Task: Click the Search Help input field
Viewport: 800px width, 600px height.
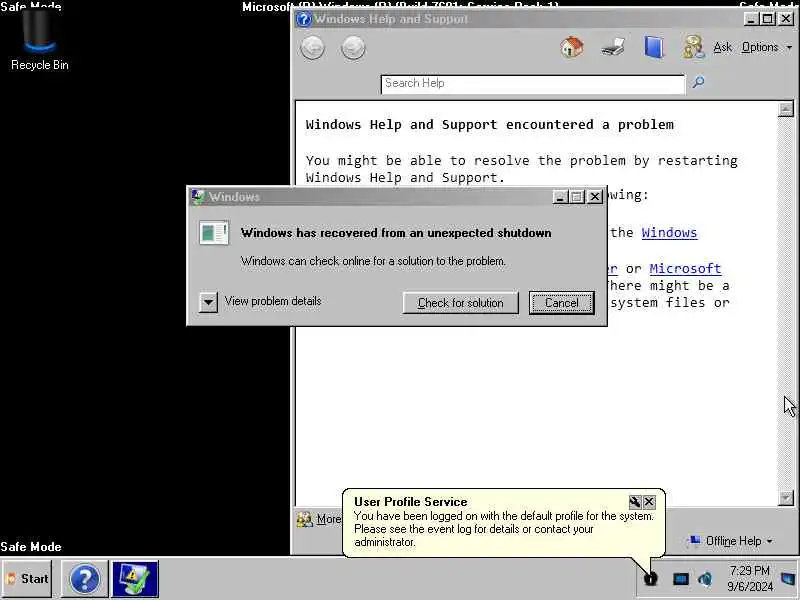Action: click(533, 84)
